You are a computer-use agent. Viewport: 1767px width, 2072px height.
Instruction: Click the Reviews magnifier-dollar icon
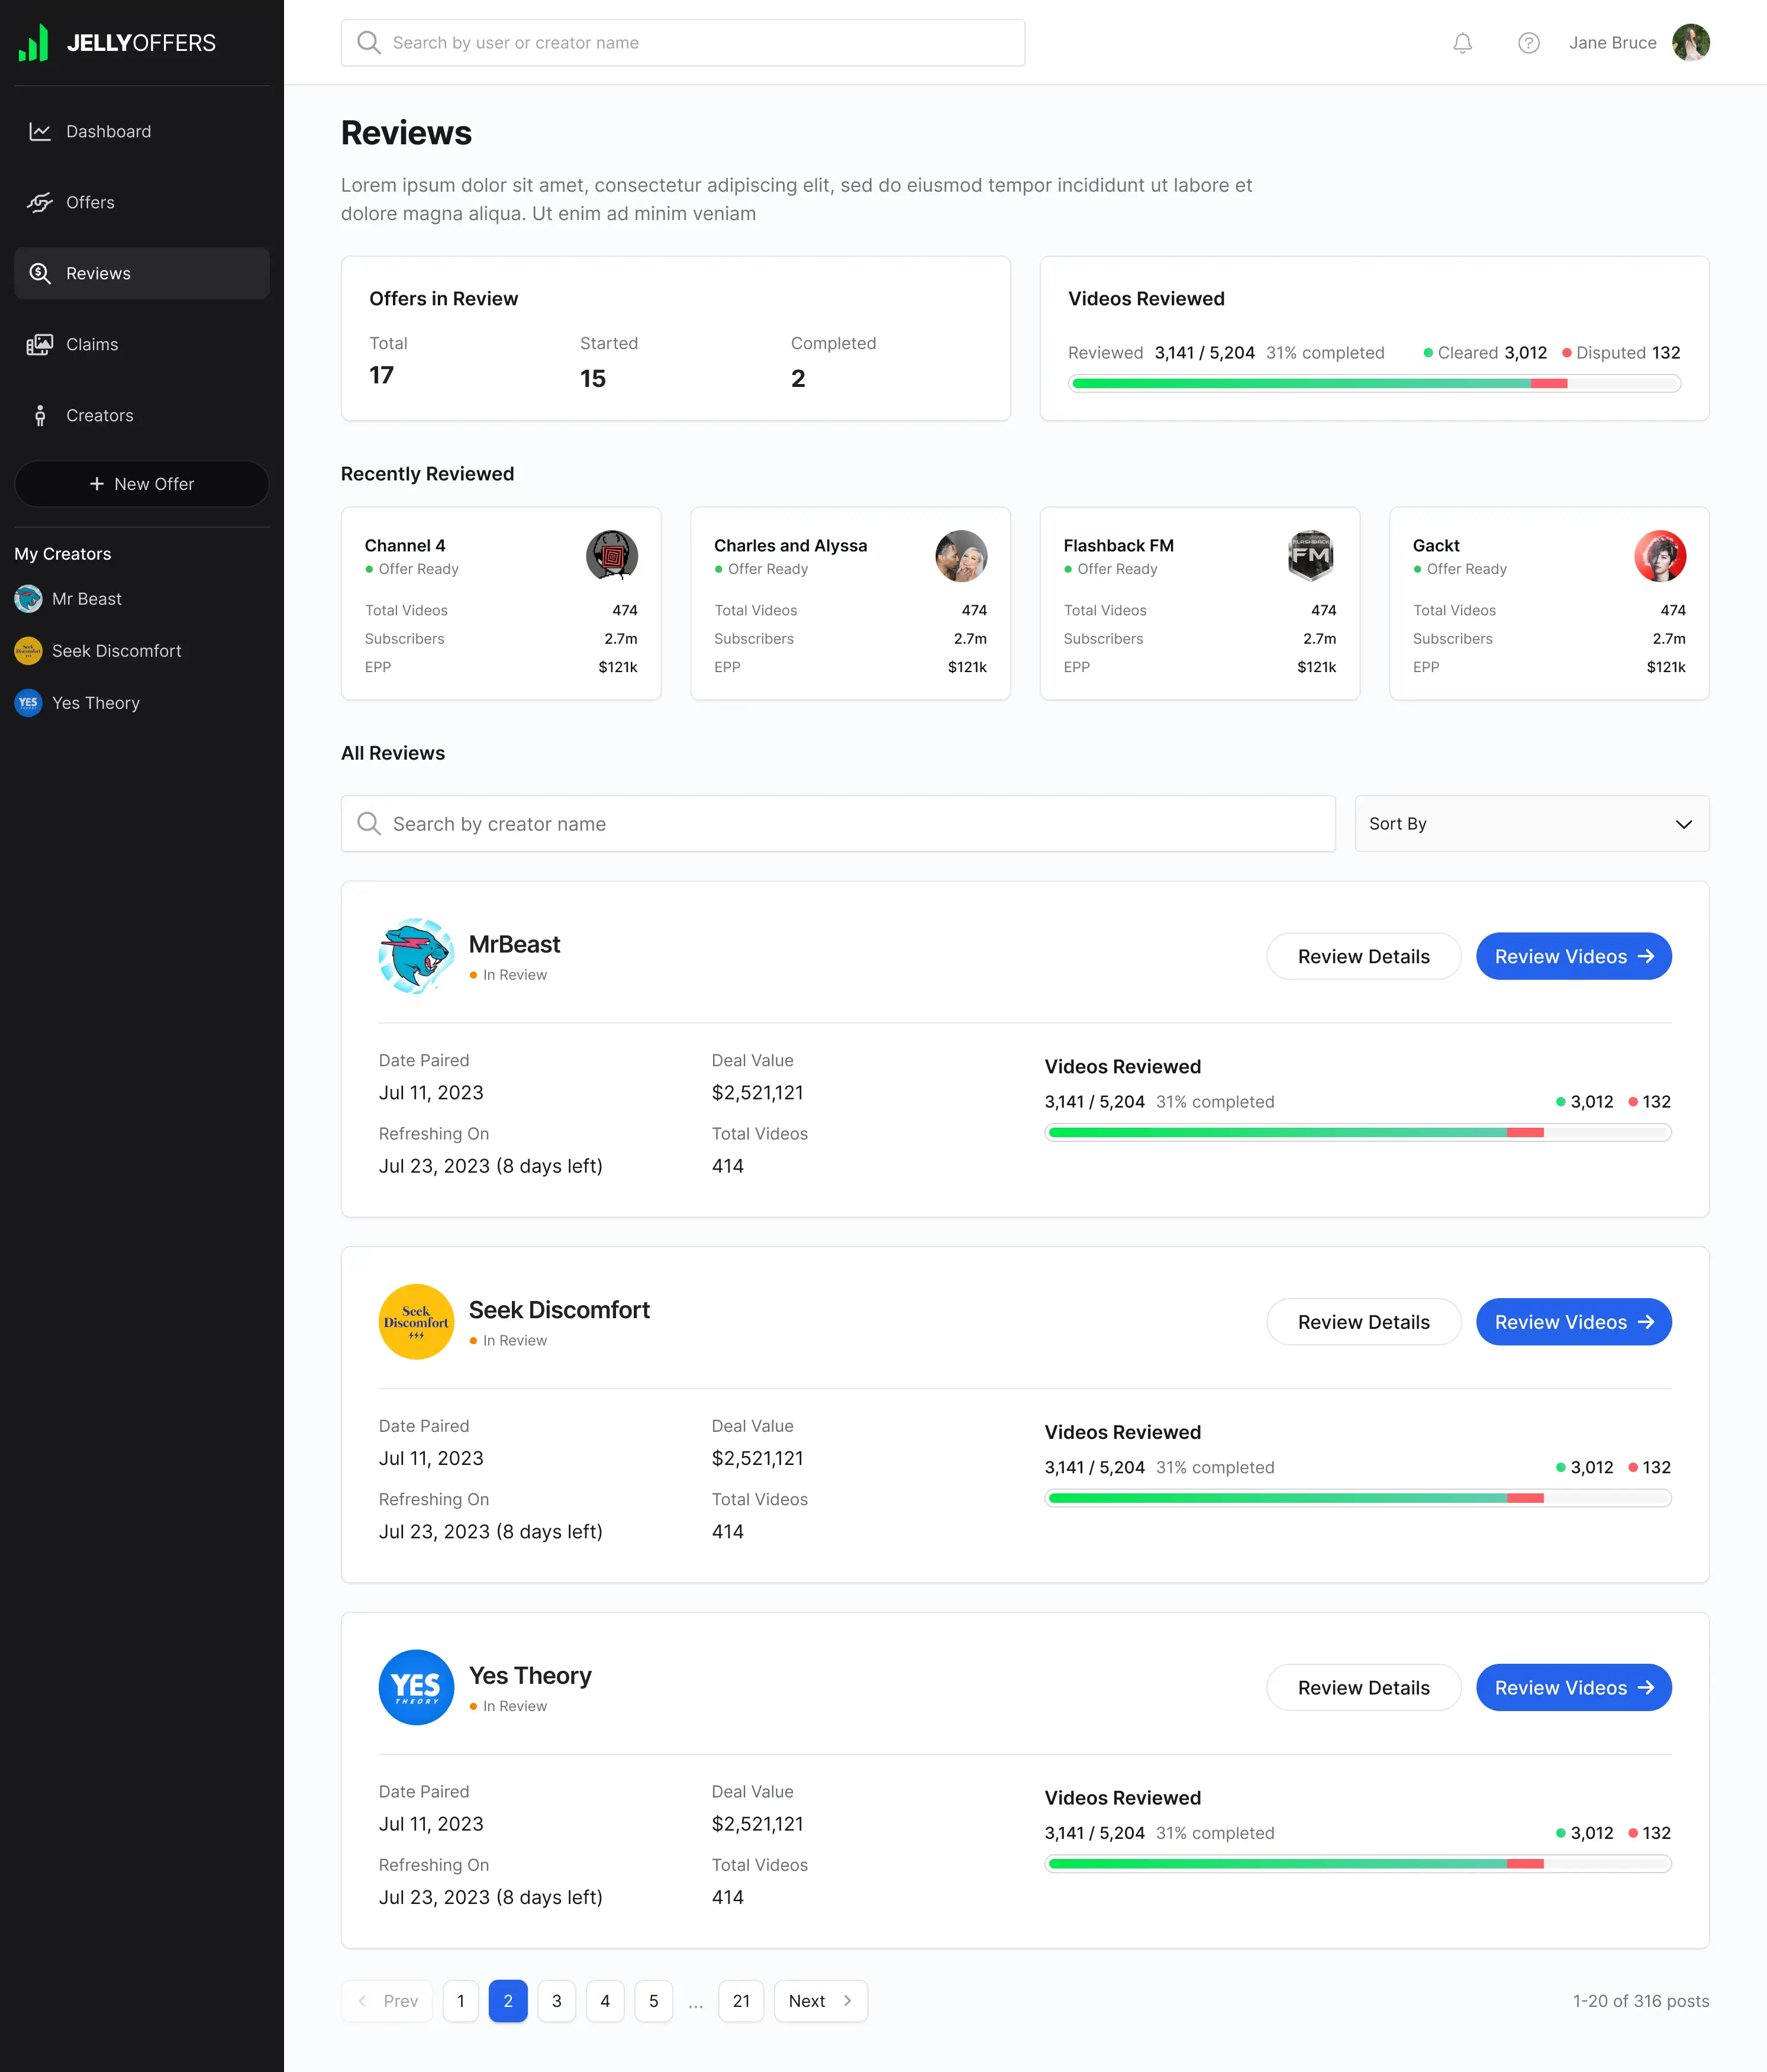[x=40, y=273]
